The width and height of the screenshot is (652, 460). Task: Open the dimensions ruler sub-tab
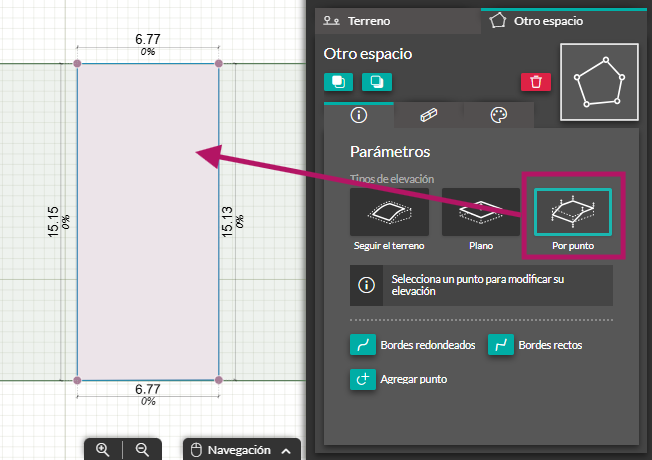pos(429,115)
